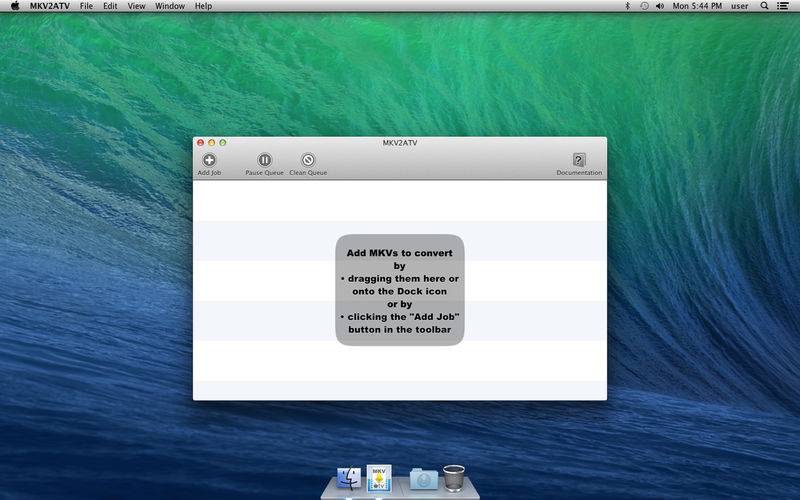Open the File menu
This screenshot has height=500, width=800.
[x=87, y=6]
